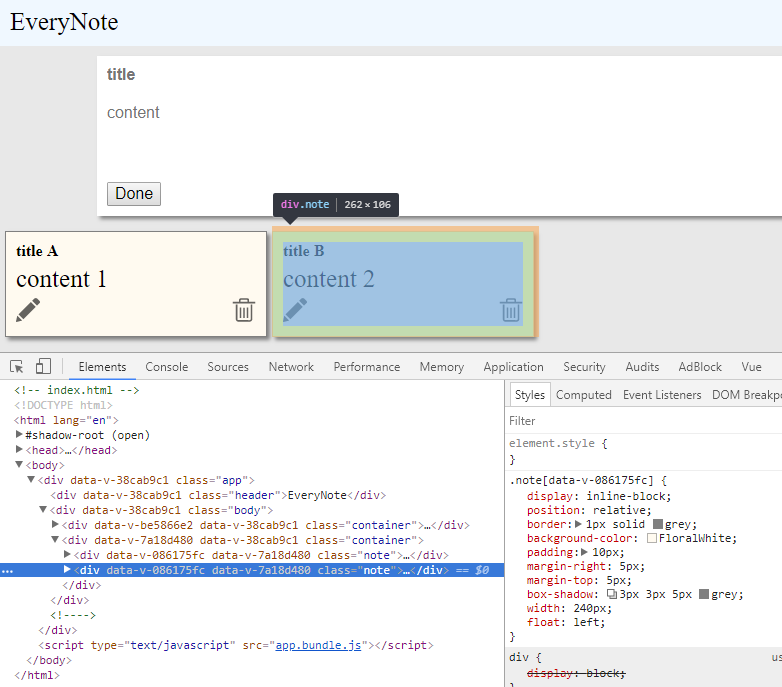Expand the #shadow-root (open) node
782x687 pixels.
click(19, 434)
